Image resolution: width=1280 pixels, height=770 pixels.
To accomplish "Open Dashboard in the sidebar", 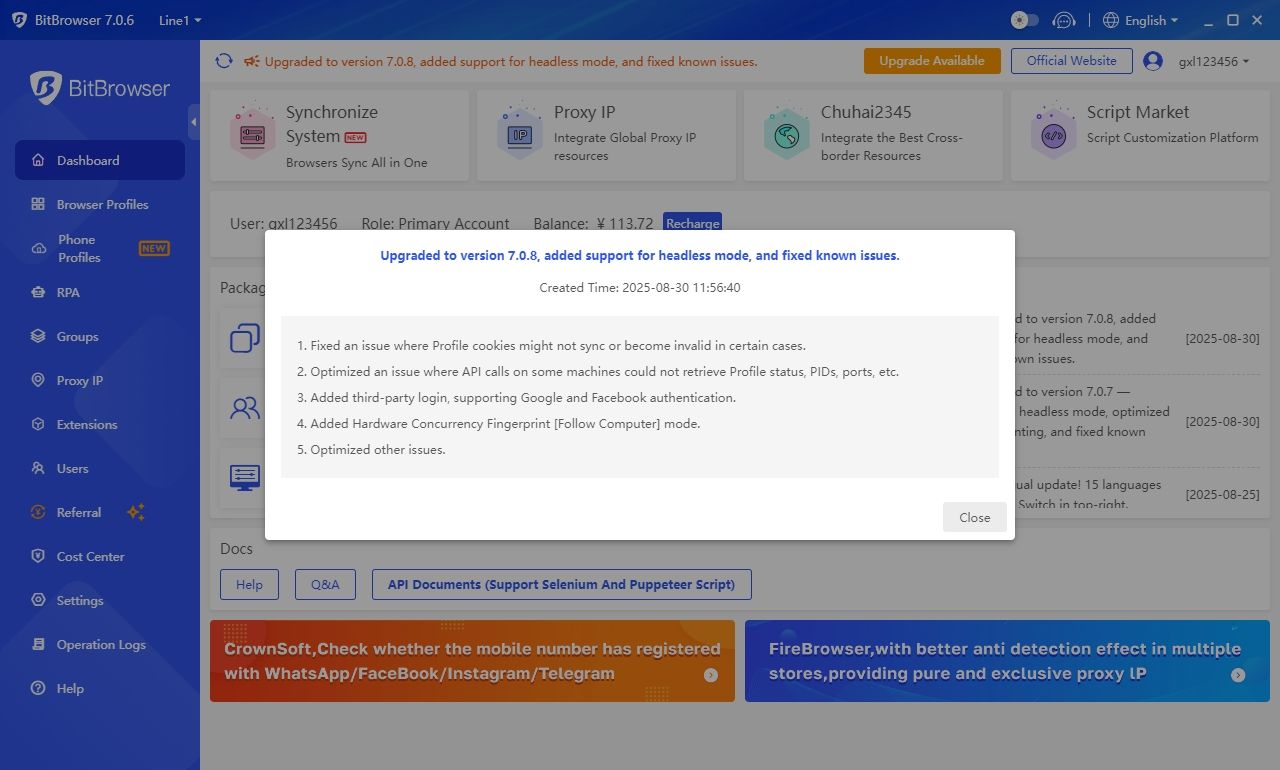I will [x=100, y=160].
